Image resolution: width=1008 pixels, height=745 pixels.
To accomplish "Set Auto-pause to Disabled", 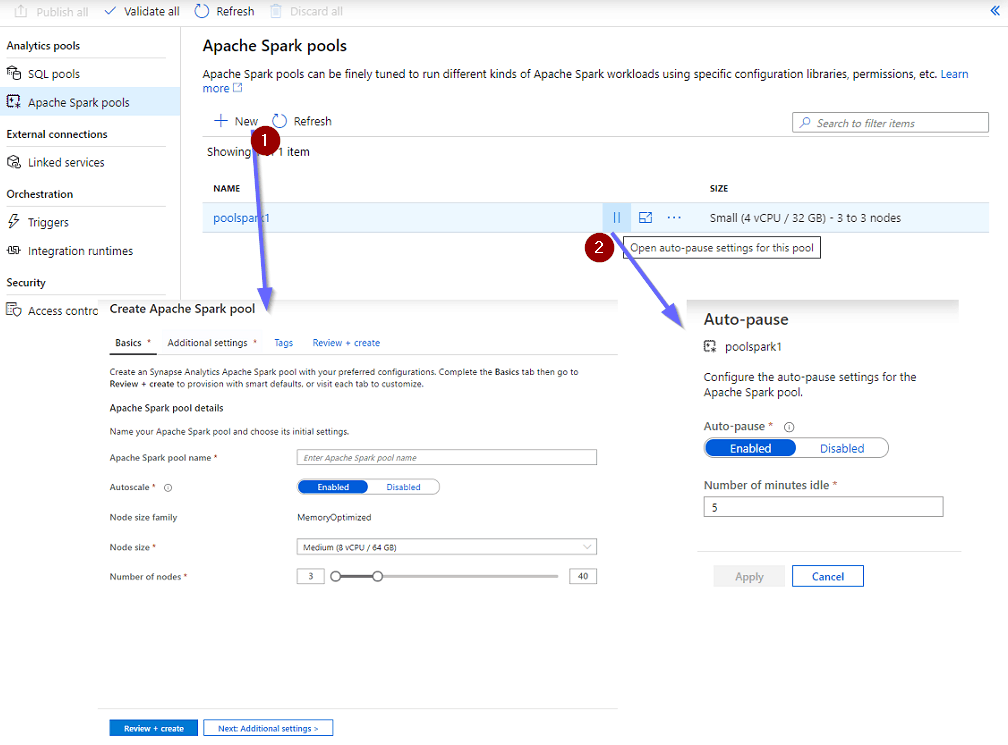I will (x=842, y=448).
